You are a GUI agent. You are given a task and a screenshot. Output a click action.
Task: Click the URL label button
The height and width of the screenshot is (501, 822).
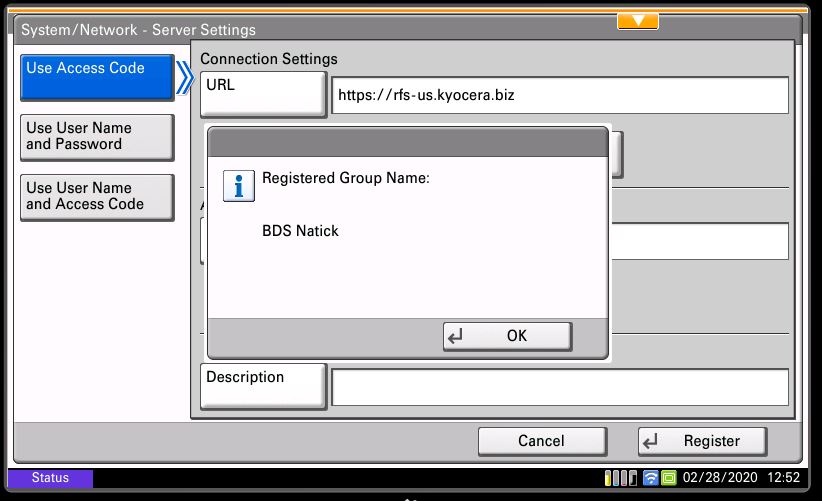(x=263, y=94)
